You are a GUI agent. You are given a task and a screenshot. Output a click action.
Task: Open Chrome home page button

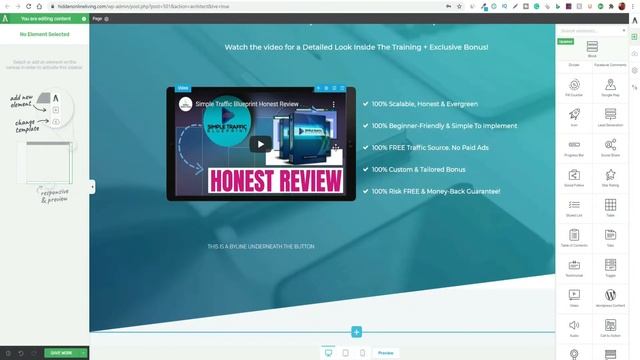(x=39, y=6)
